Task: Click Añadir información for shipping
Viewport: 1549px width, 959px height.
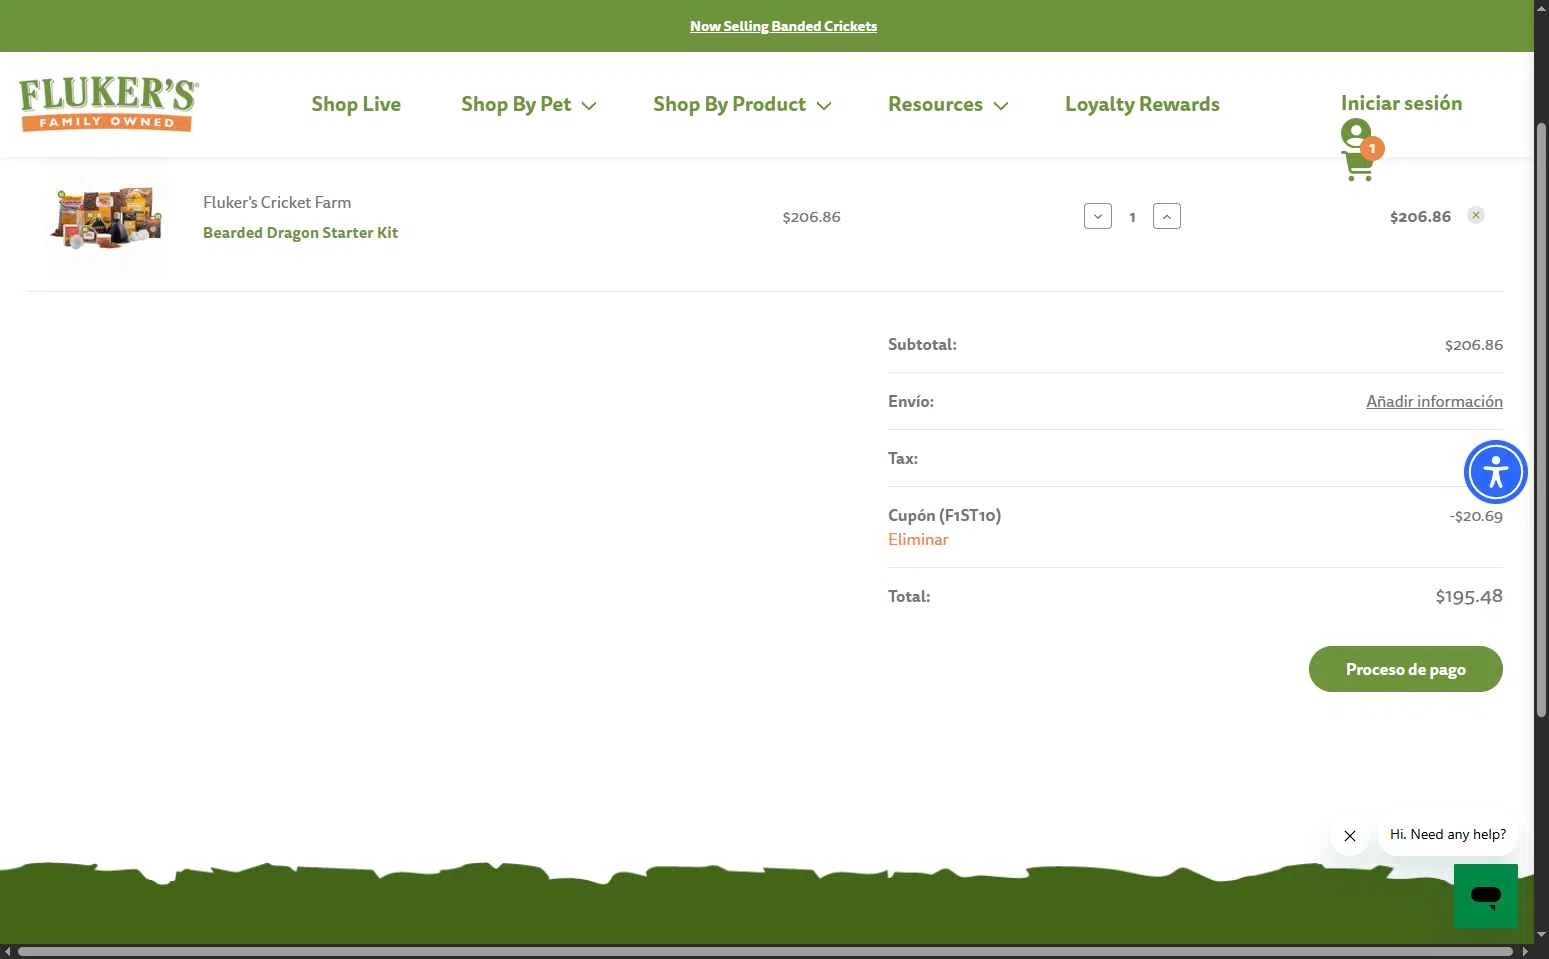Action: (x=1434, y=401)
